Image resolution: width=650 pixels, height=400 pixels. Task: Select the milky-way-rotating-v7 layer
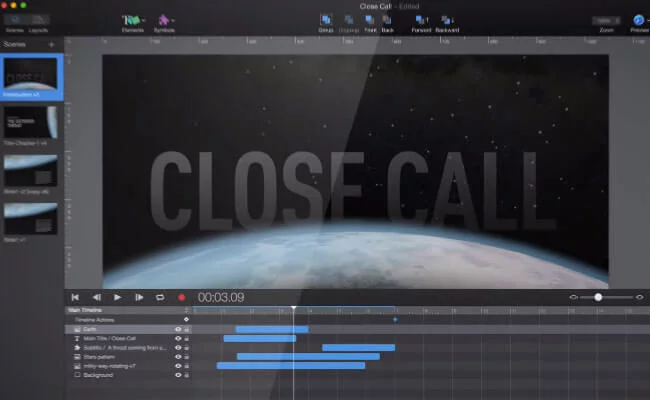tap(129, 366)
